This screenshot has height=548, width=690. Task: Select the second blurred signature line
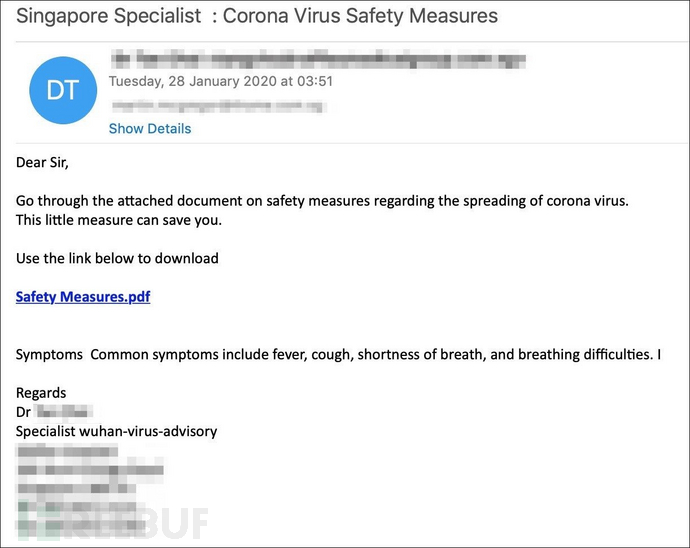pyautogui.click(x=90, y=470)
